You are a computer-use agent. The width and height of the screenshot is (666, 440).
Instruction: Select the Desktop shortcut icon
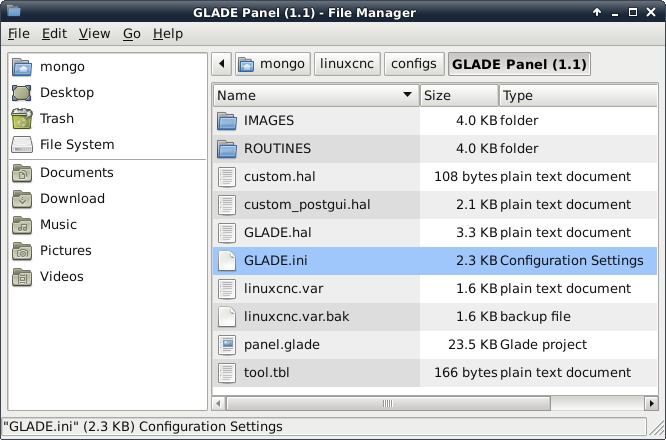(x=22, y=93)
